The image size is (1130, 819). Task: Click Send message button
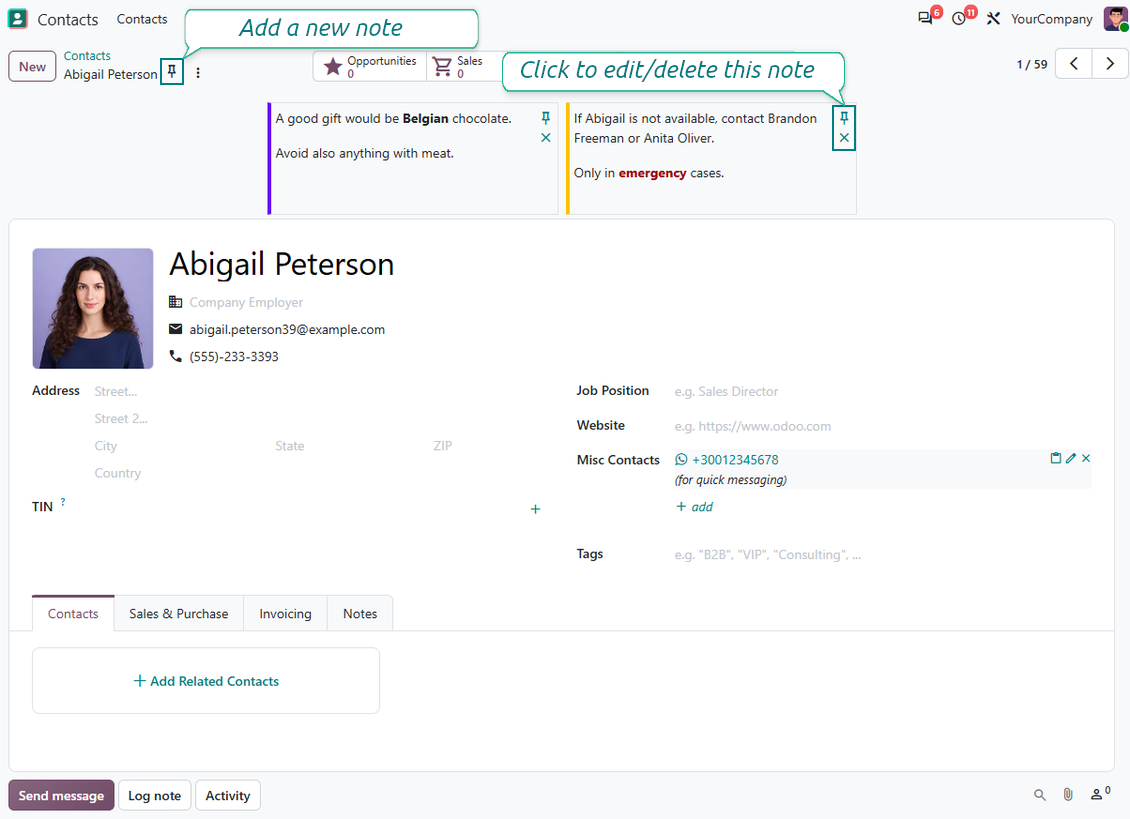pos(61,795)
